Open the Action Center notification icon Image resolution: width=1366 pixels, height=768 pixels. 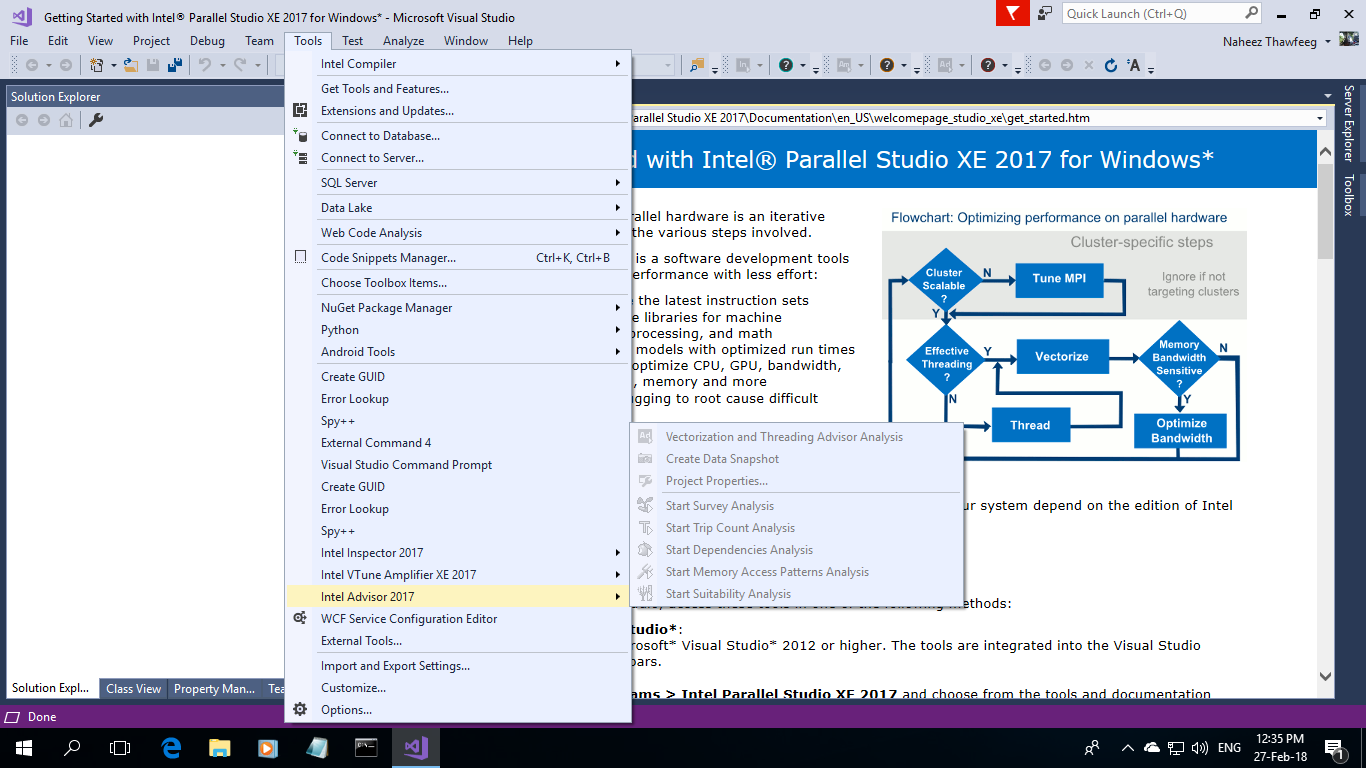pos(1333,747)
